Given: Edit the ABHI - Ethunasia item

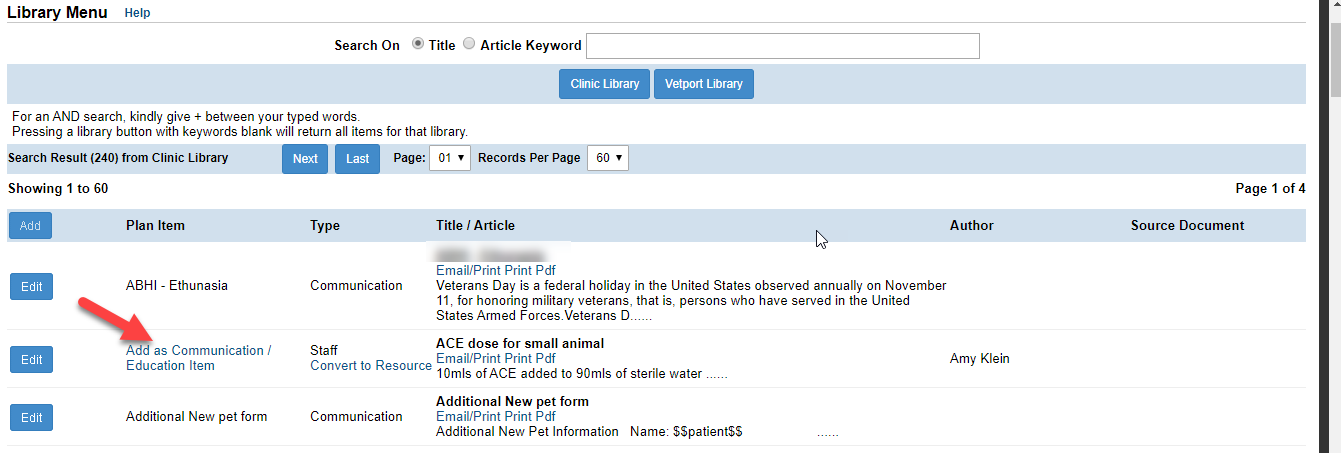Looking at the screenshot, I should pos(31,287).
